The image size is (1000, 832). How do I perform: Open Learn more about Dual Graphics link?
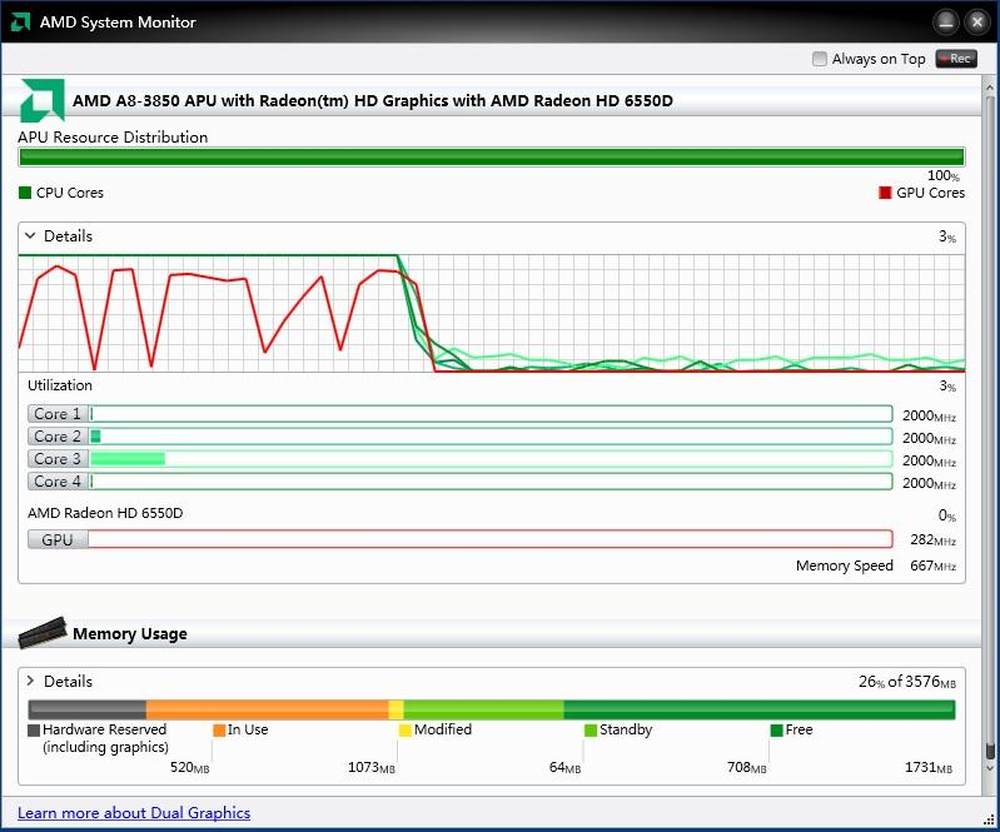click(x=134, y=812)
